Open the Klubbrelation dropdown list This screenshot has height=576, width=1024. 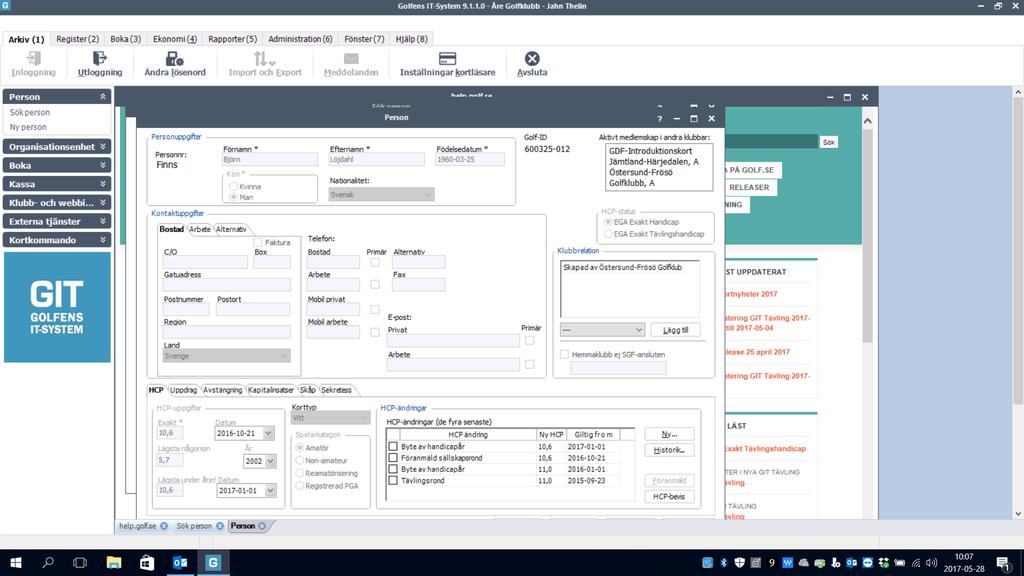coord(602,330)
